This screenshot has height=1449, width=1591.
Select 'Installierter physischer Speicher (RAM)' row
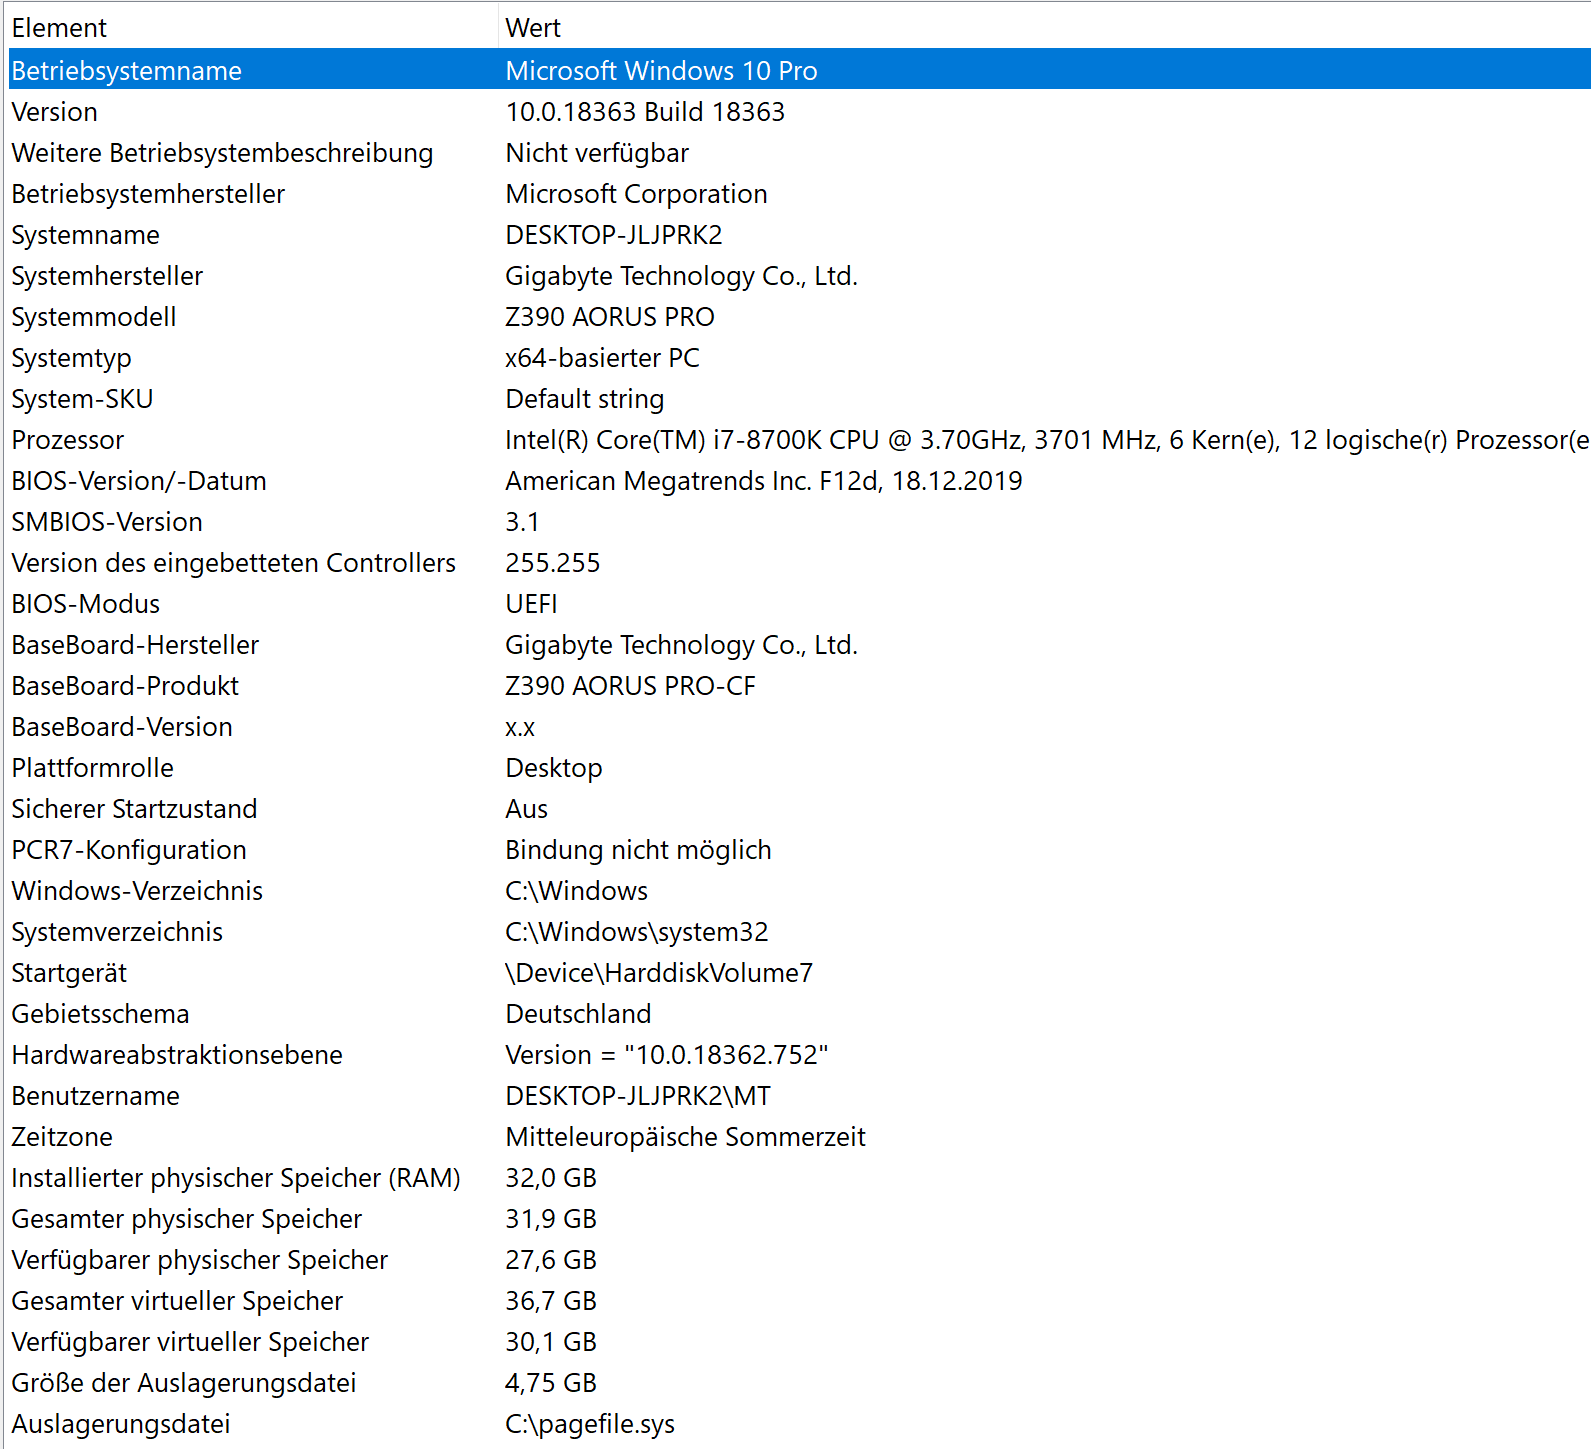pos(799,1178)
